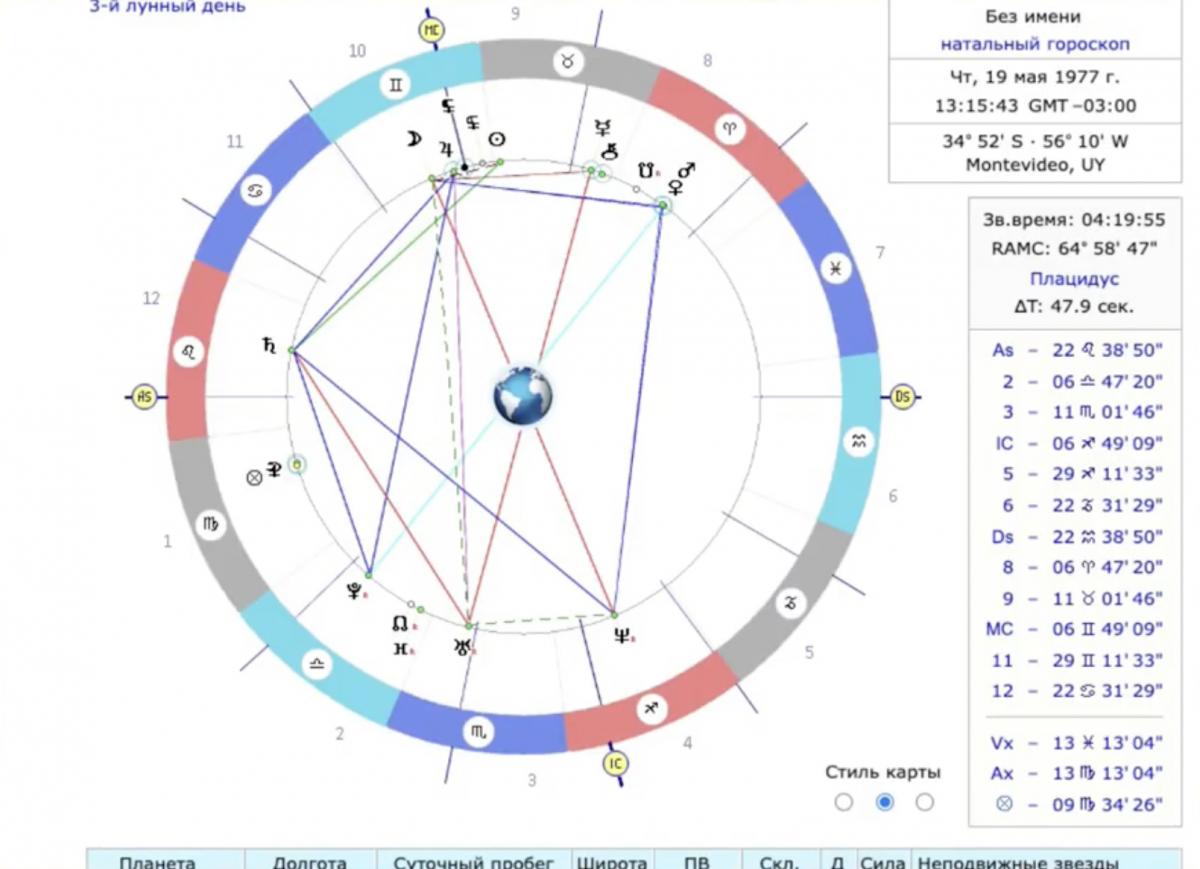Click the date 'Чт, 19 мая 1977 г.'
1200x869 pixels.
click(1034, 76)
